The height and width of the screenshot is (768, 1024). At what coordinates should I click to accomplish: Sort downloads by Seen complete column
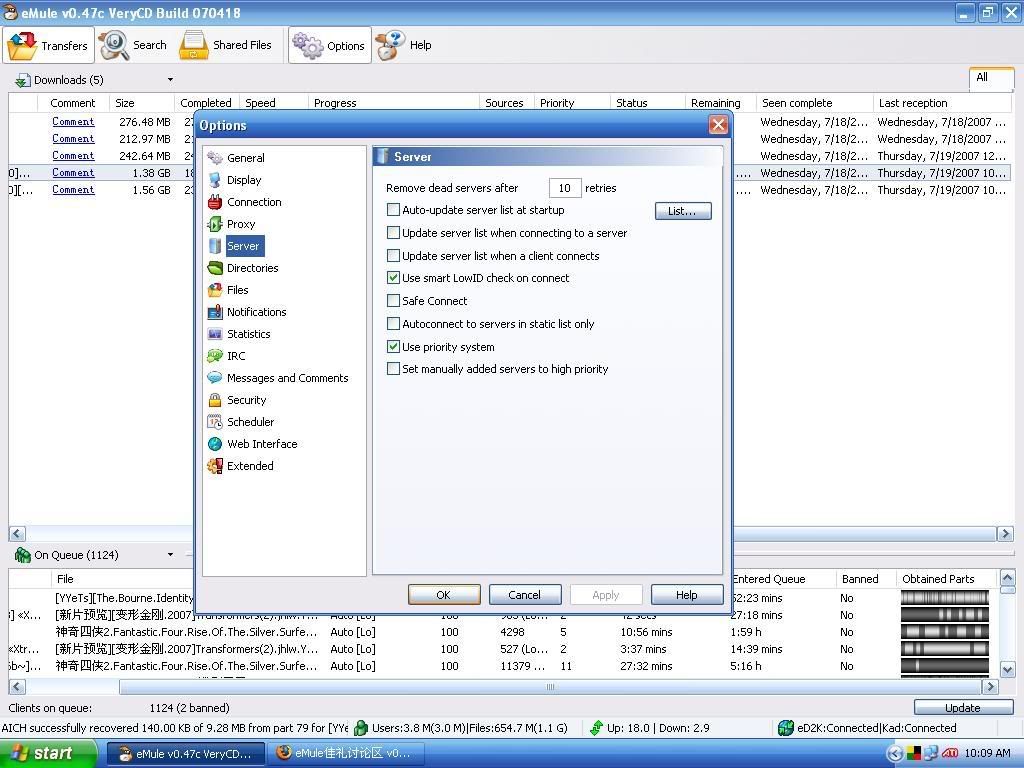[x=814, y=103]
